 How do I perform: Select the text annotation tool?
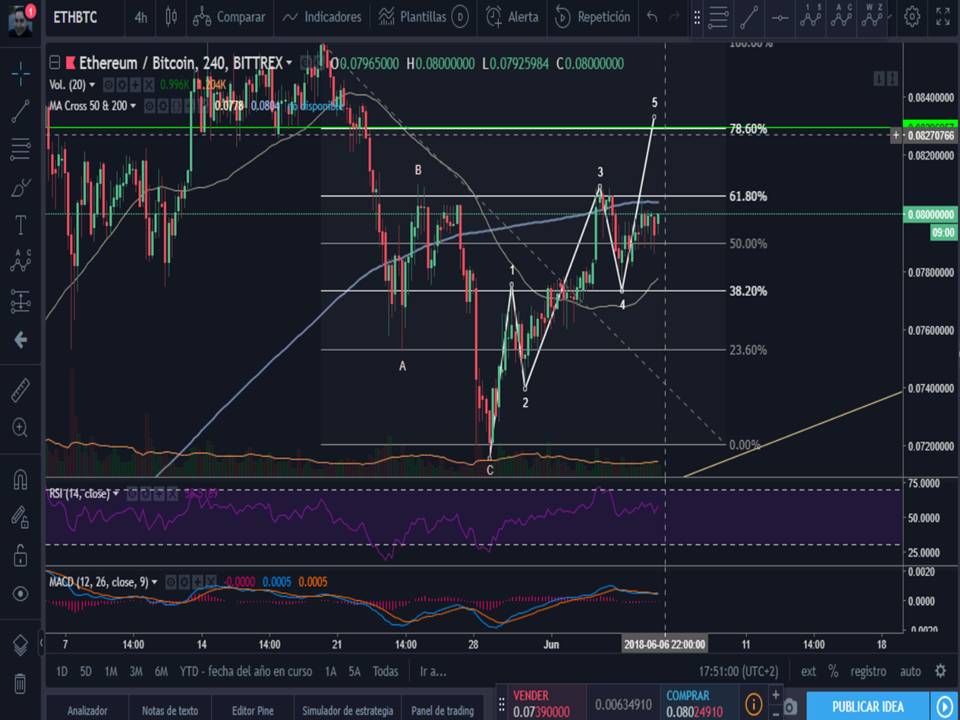(x=20, y=225)
